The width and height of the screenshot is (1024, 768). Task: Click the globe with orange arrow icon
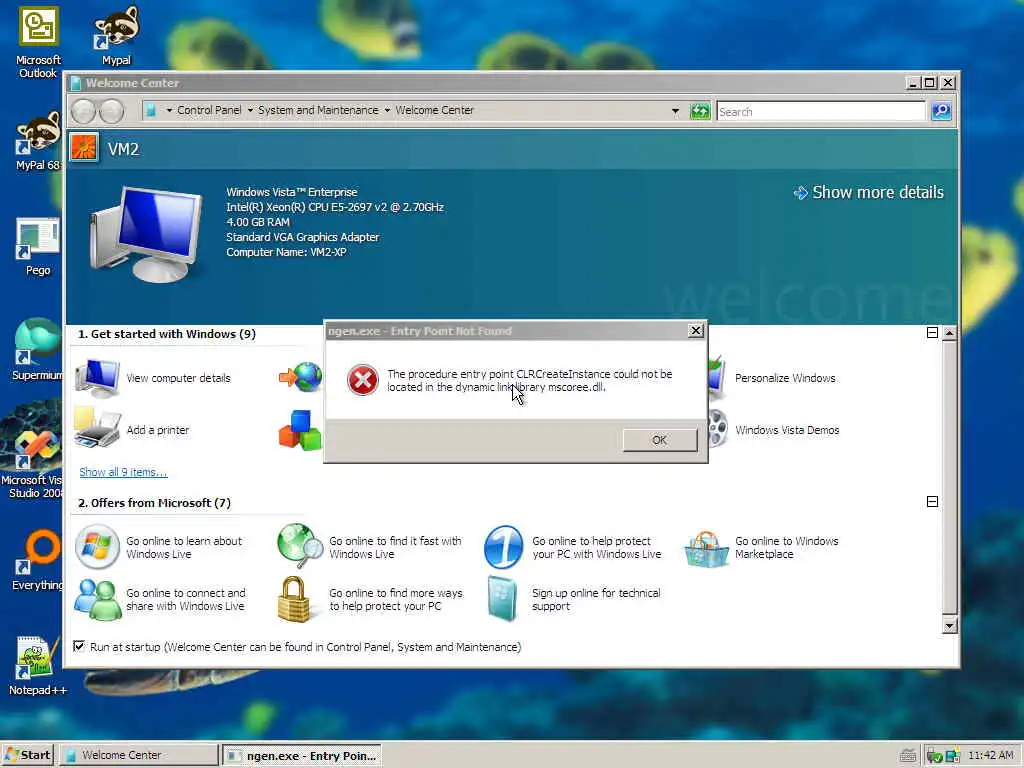tap(300, 376)
